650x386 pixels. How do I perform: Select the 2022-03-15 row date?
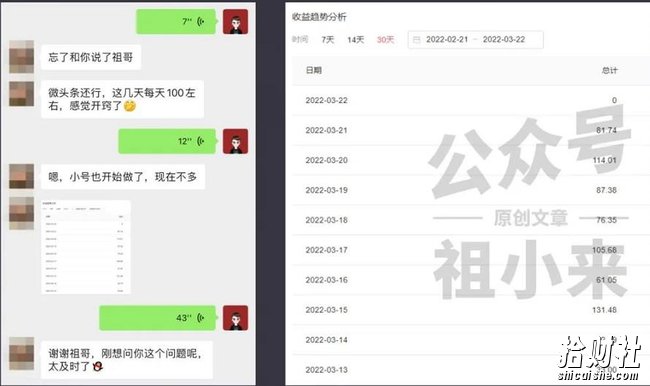[326, 310]
